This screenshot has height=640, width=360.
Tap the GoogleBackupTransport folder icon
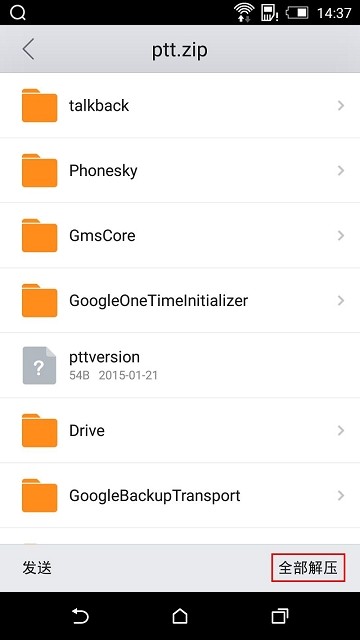tap(39, 495)
